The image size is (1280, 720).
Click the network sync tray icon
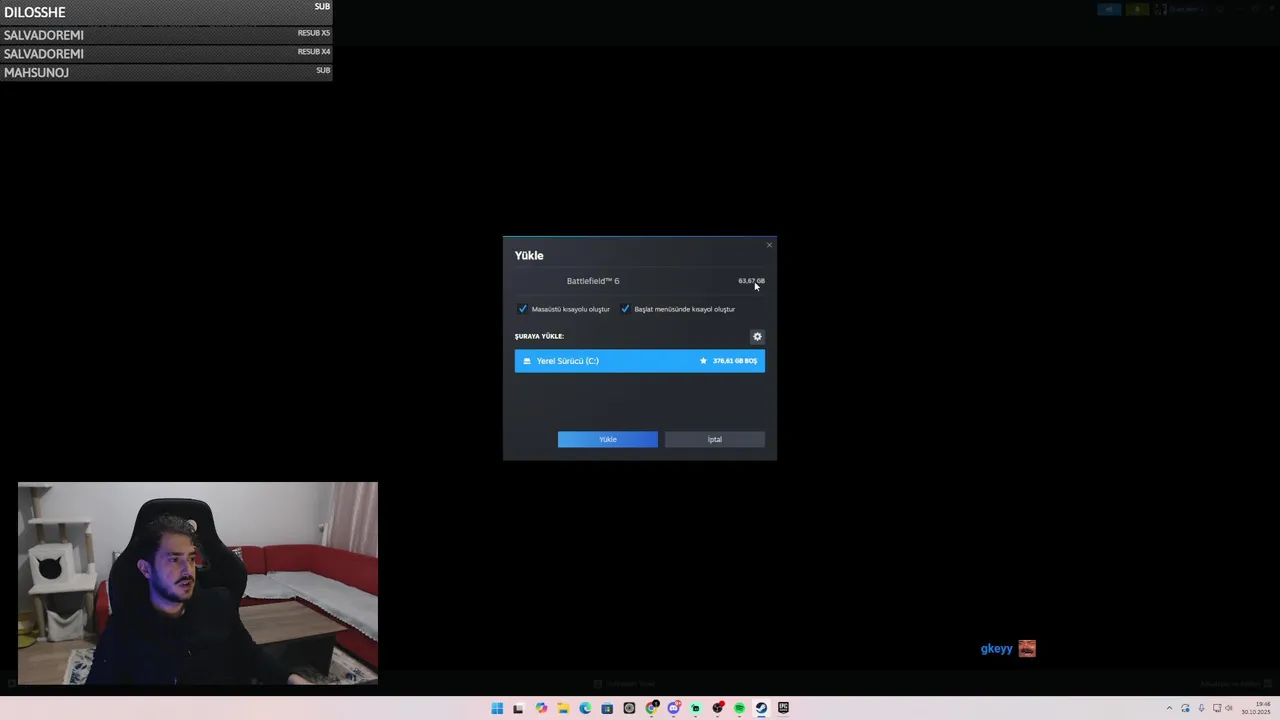1185,708
